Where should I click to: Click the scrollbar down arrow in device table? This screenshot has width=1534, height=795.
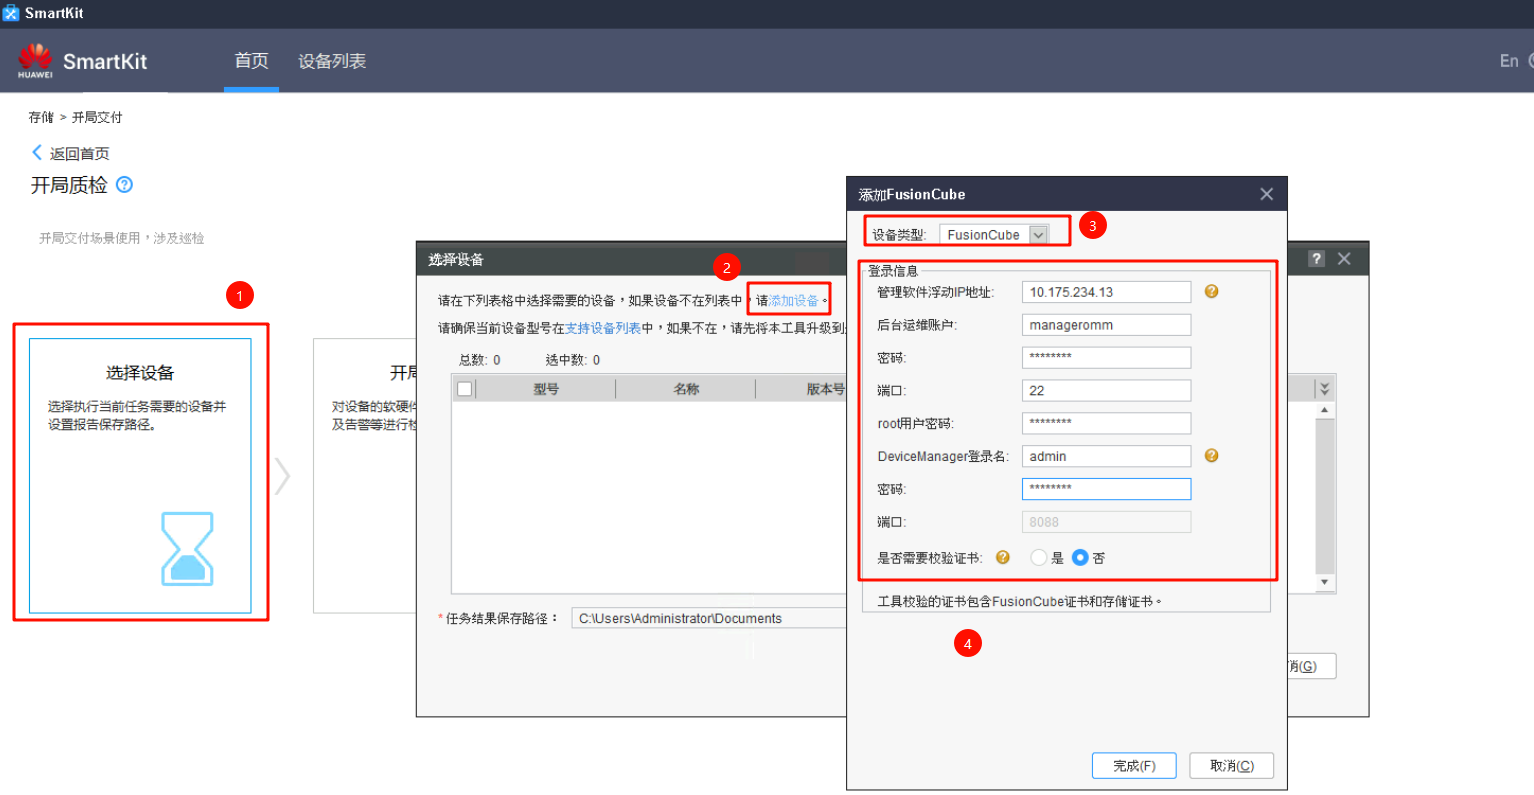pyautogui.click(x=1324, y=582)
